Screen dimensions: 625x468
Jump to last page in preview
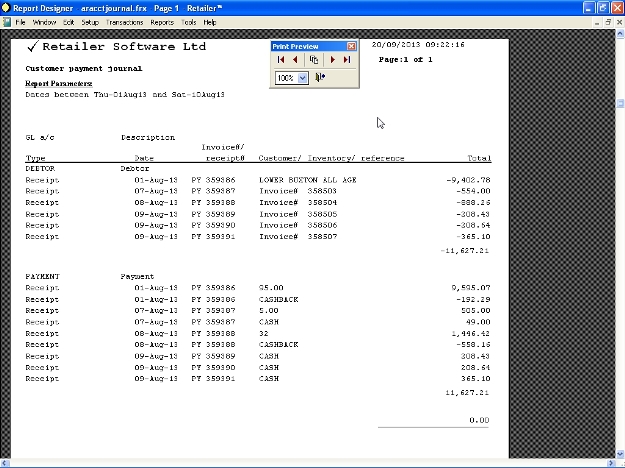(x=346, y=60)
